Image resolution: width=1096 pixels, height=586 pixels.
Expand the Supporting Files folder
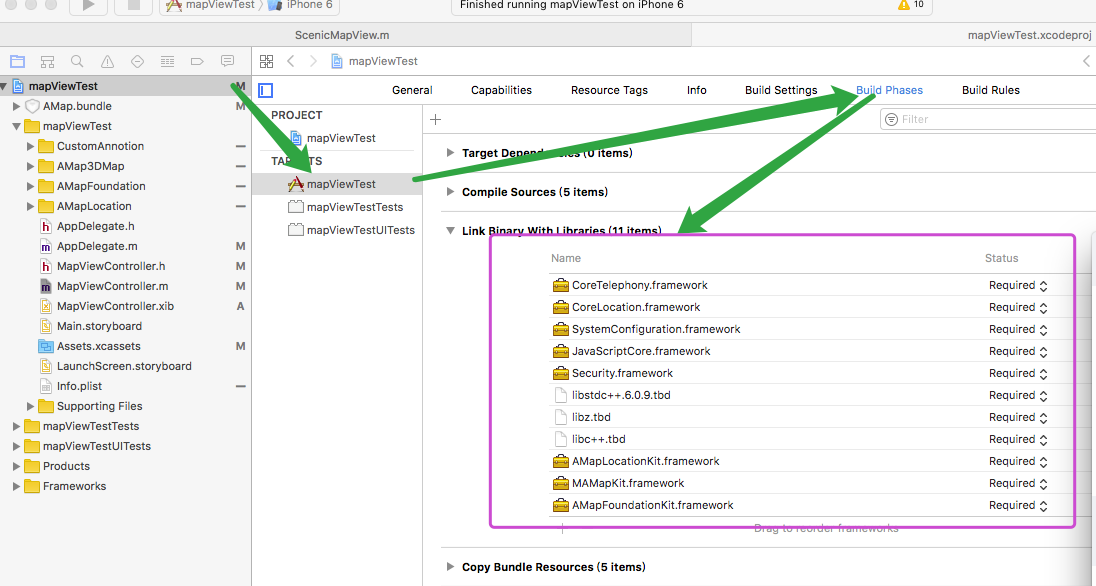coord(30,406)
